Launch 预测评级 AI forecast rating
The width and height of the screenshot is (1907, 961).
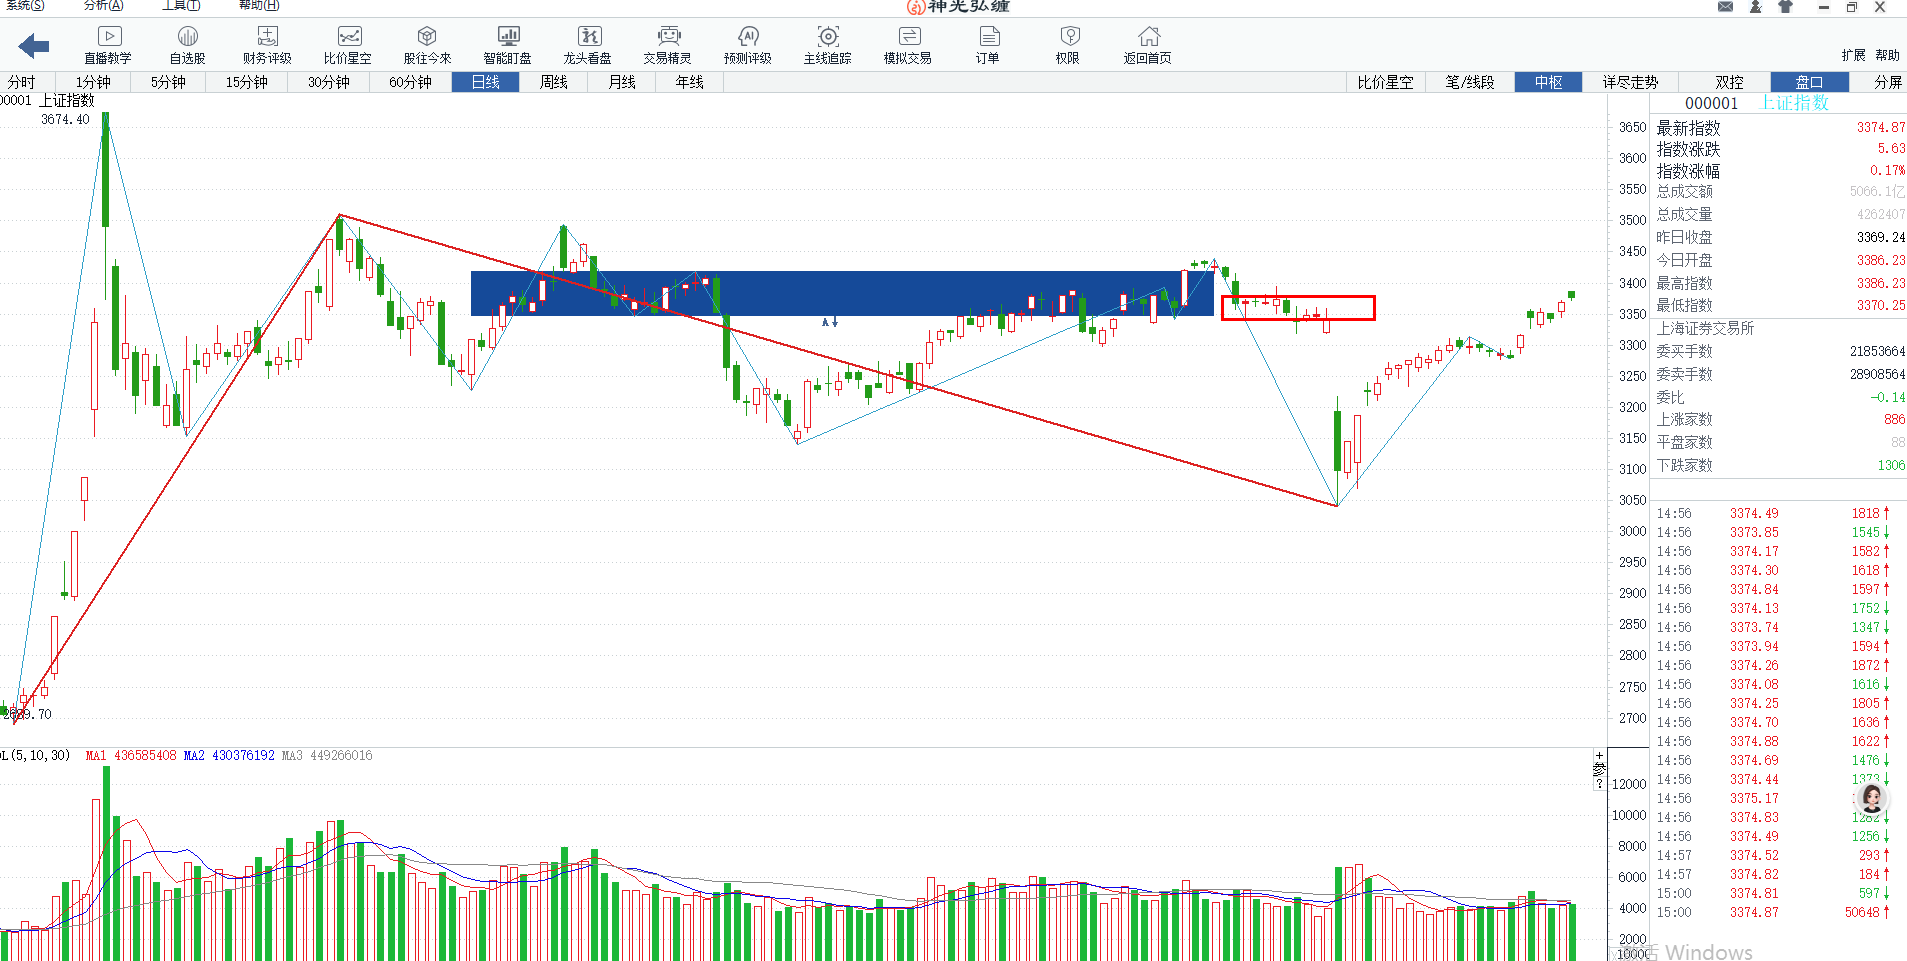pos(748,45)
